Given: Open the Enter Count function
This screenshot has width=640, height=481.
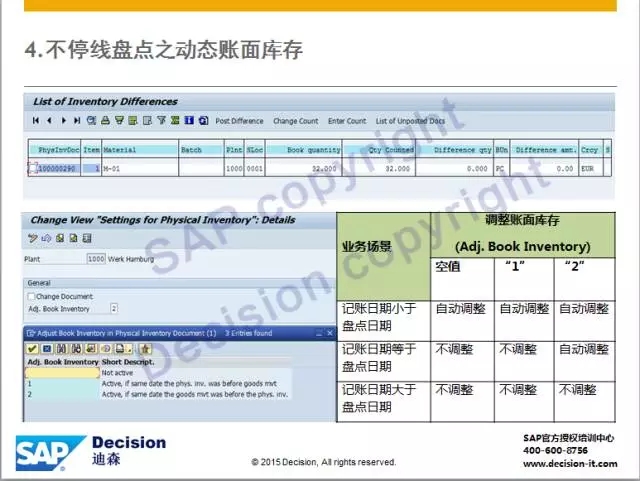Looking at the screenshot, I should pyautogui.click(x=347, y=121).
